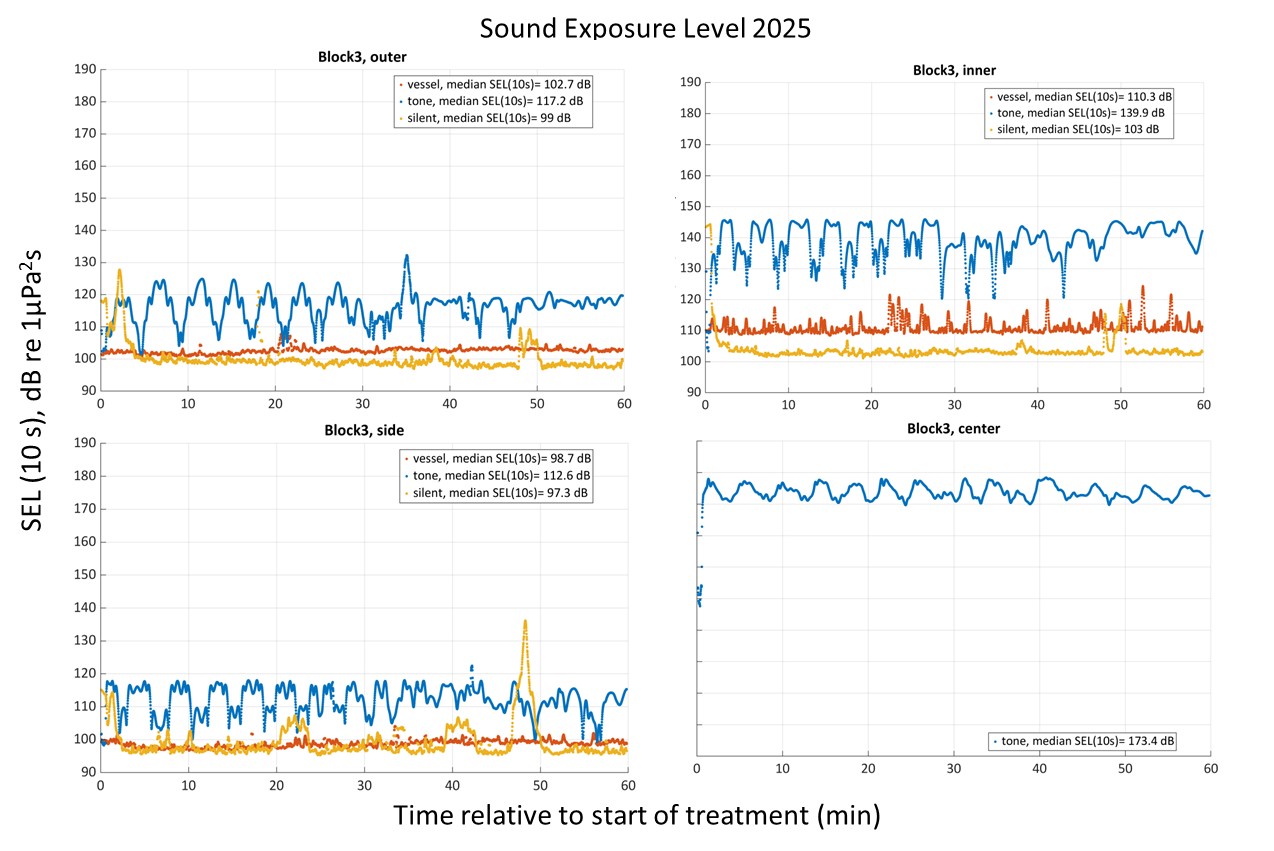1274x851 pixels.
Task: Click the side plot yellow silent peak near 48 min
Action: pos(525,623)
